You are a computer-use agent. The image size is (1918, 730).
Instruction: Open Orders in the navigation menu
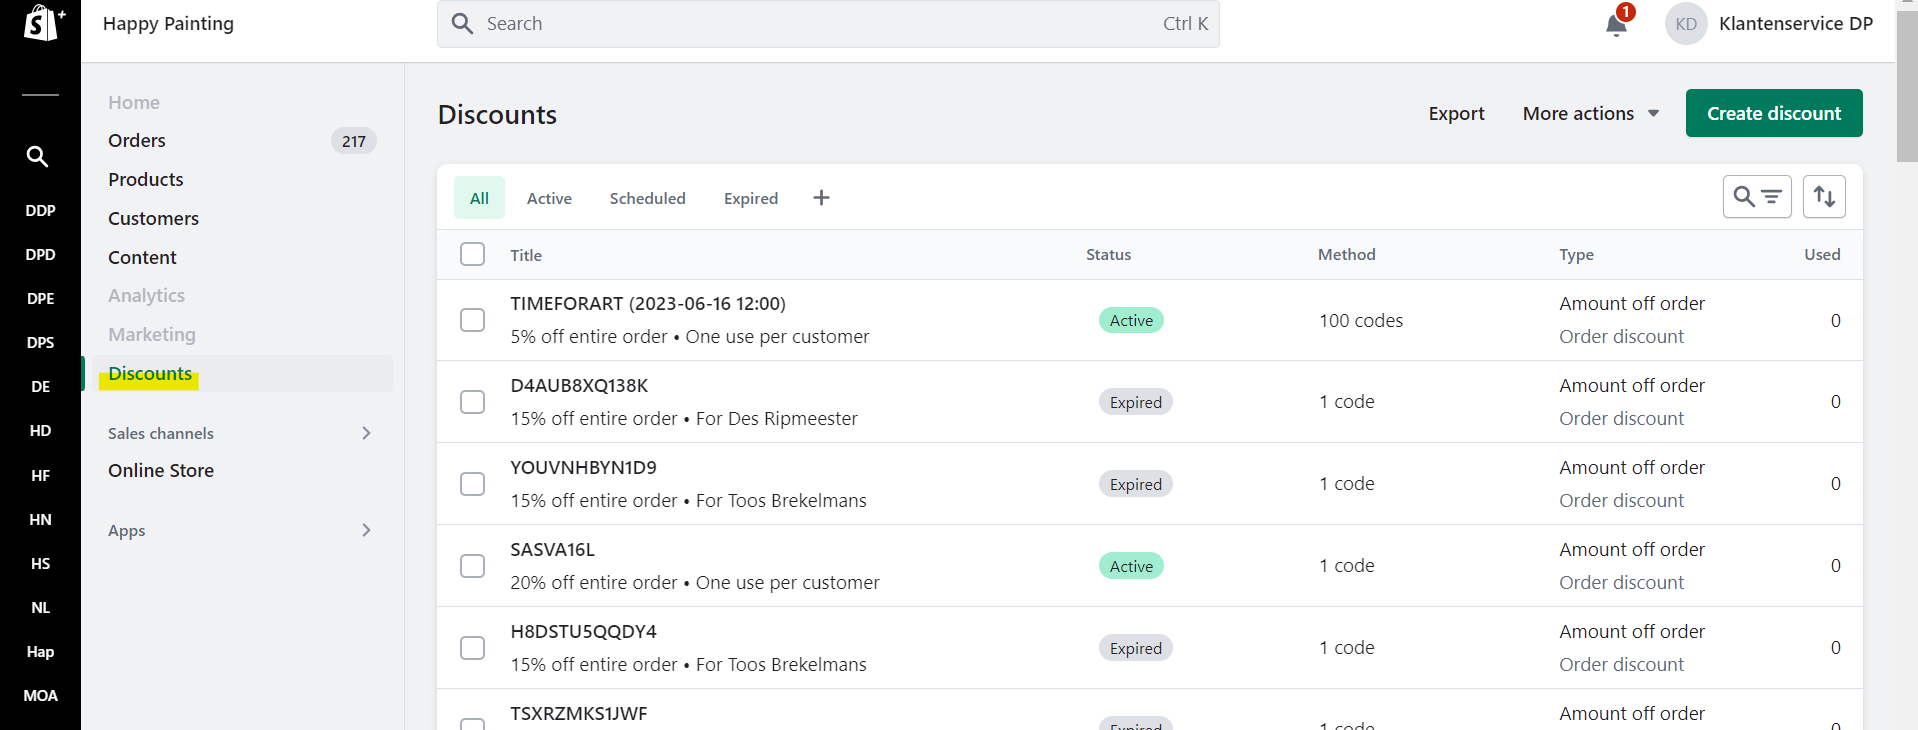(137, 141)
